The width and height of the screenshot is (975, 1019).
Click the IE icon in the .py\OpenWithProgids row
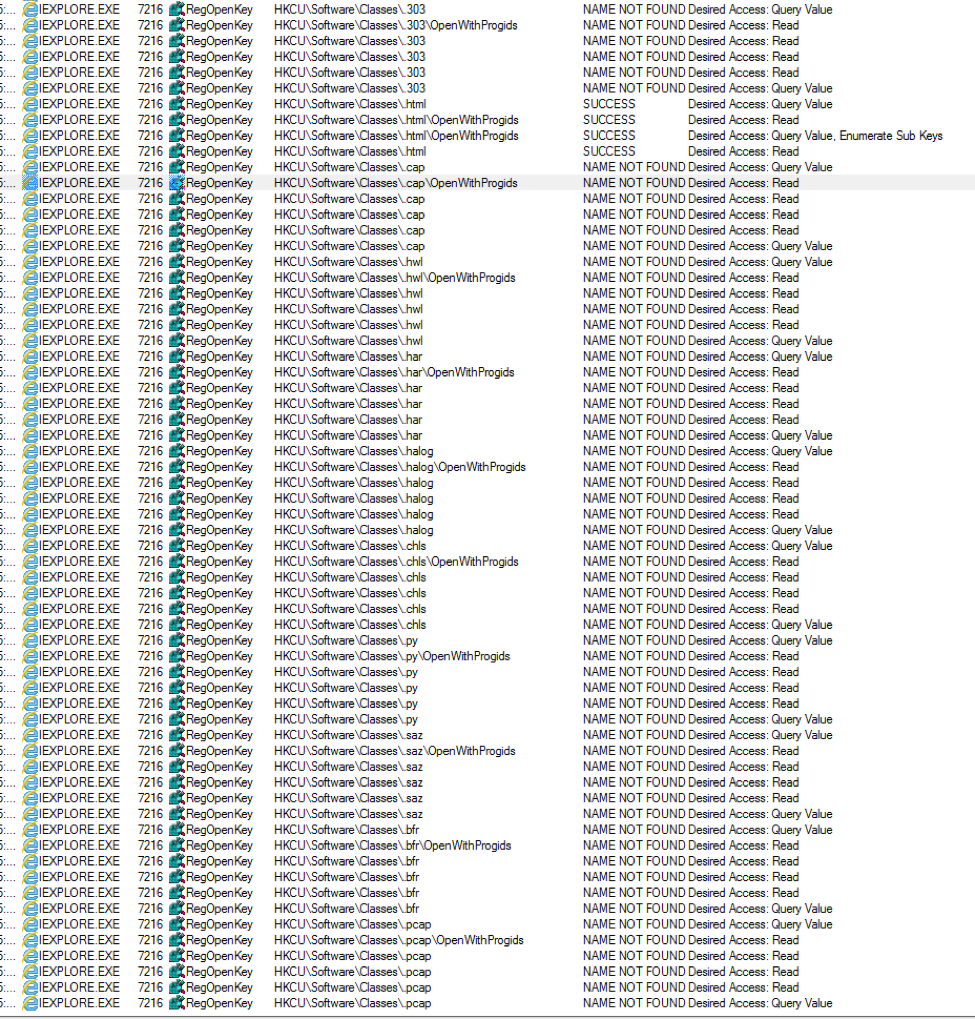click(x=31, y=656)
